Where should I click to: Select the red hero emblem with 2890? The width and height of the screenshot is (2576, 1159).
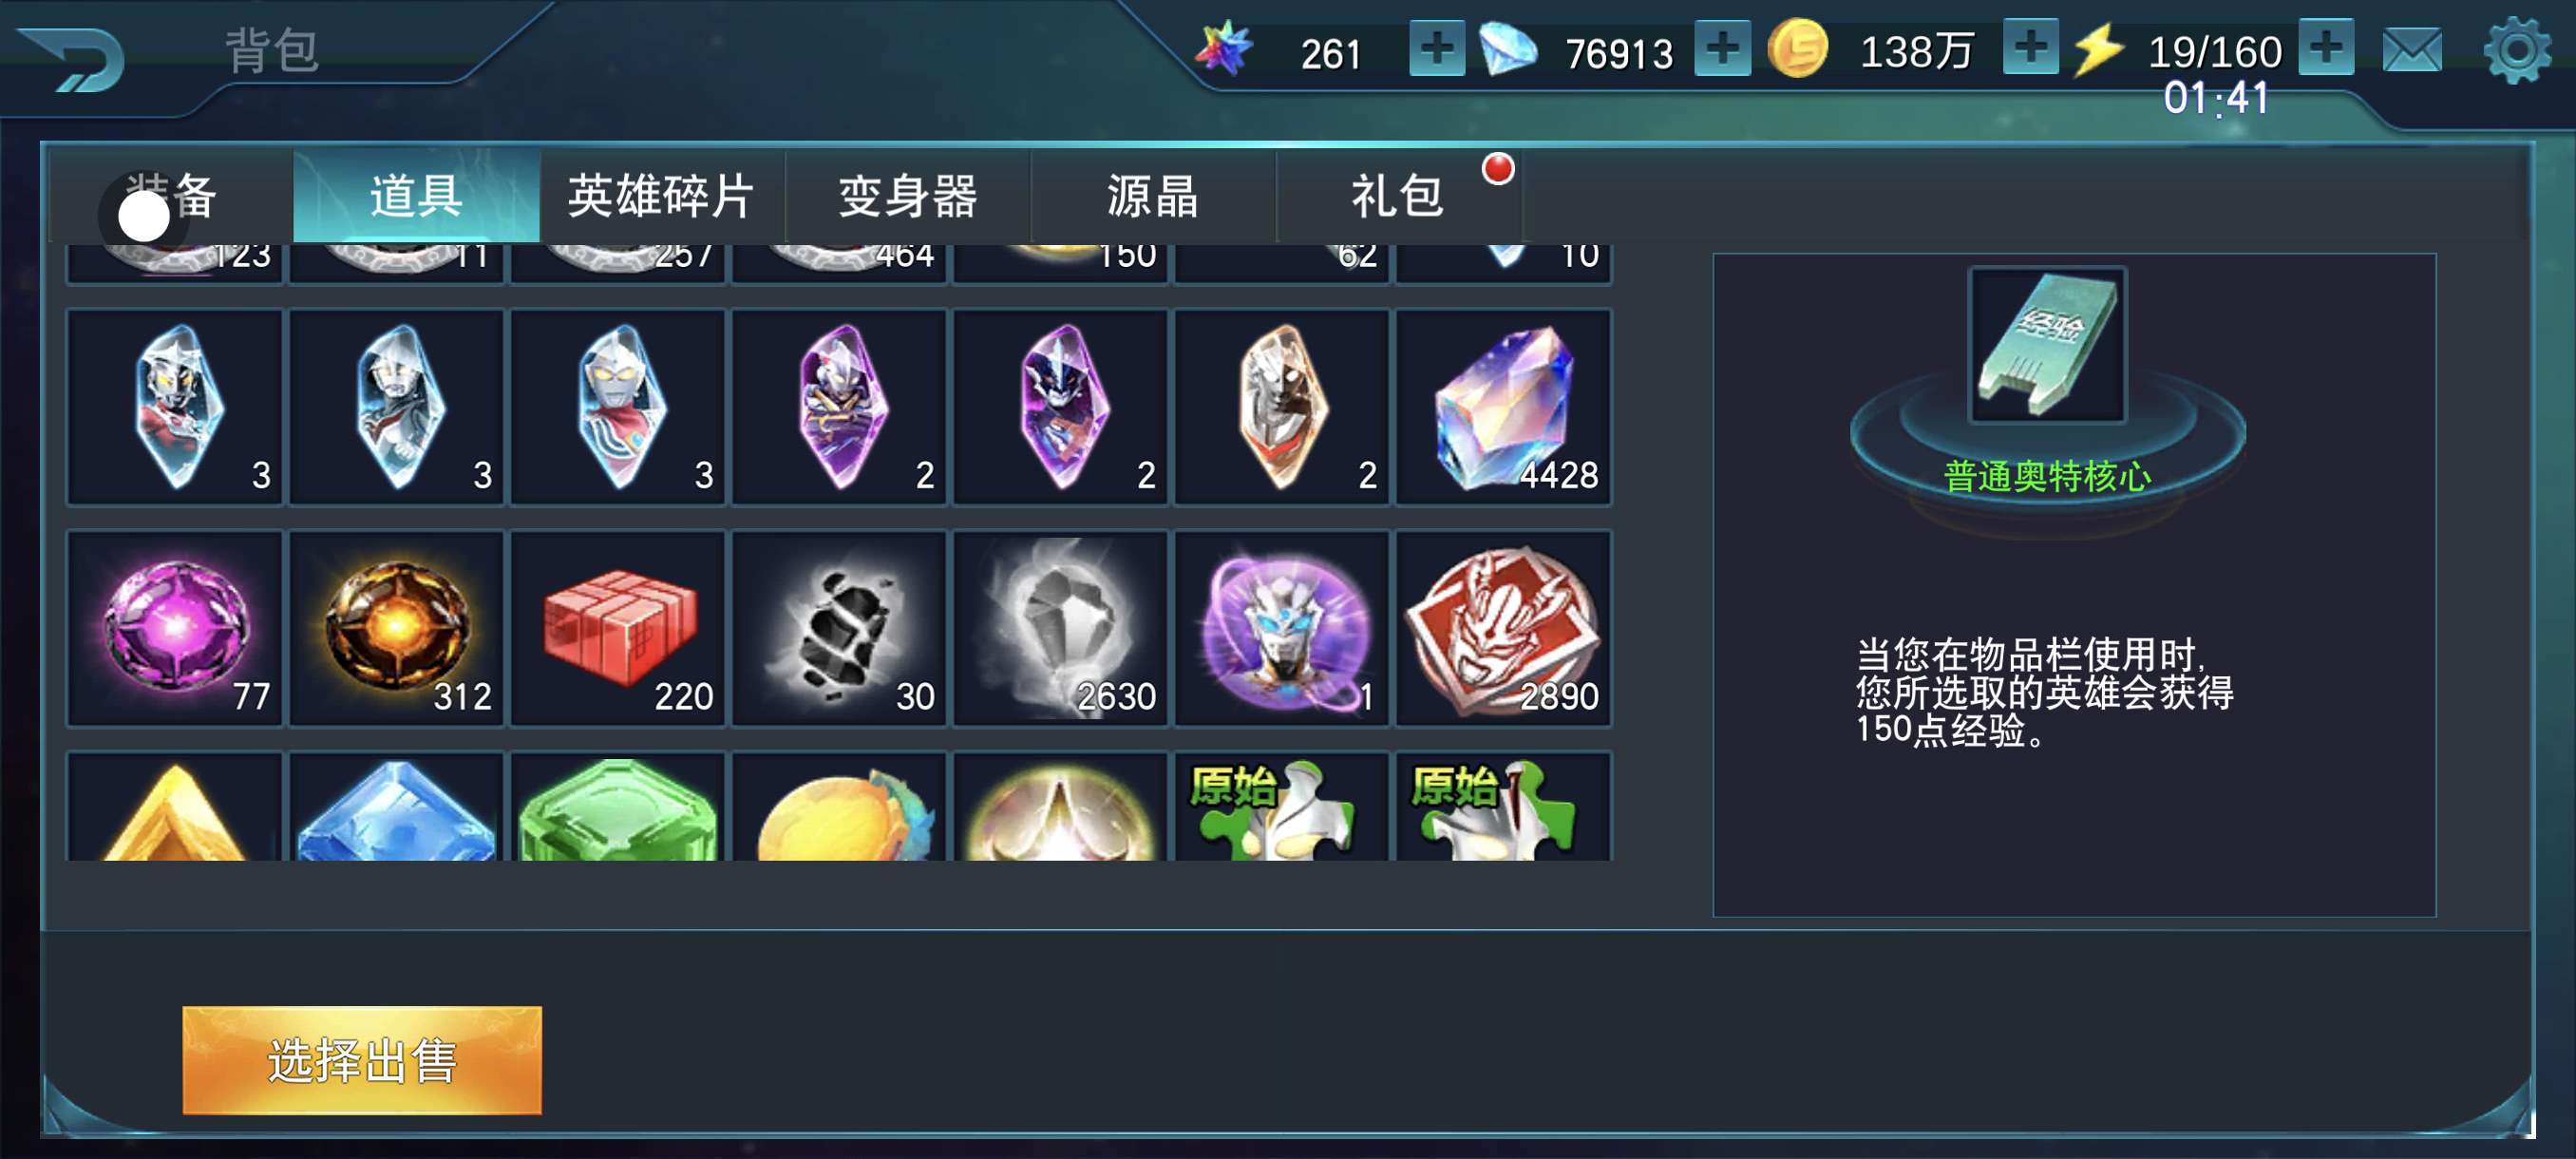click(x=1504, y=628)
